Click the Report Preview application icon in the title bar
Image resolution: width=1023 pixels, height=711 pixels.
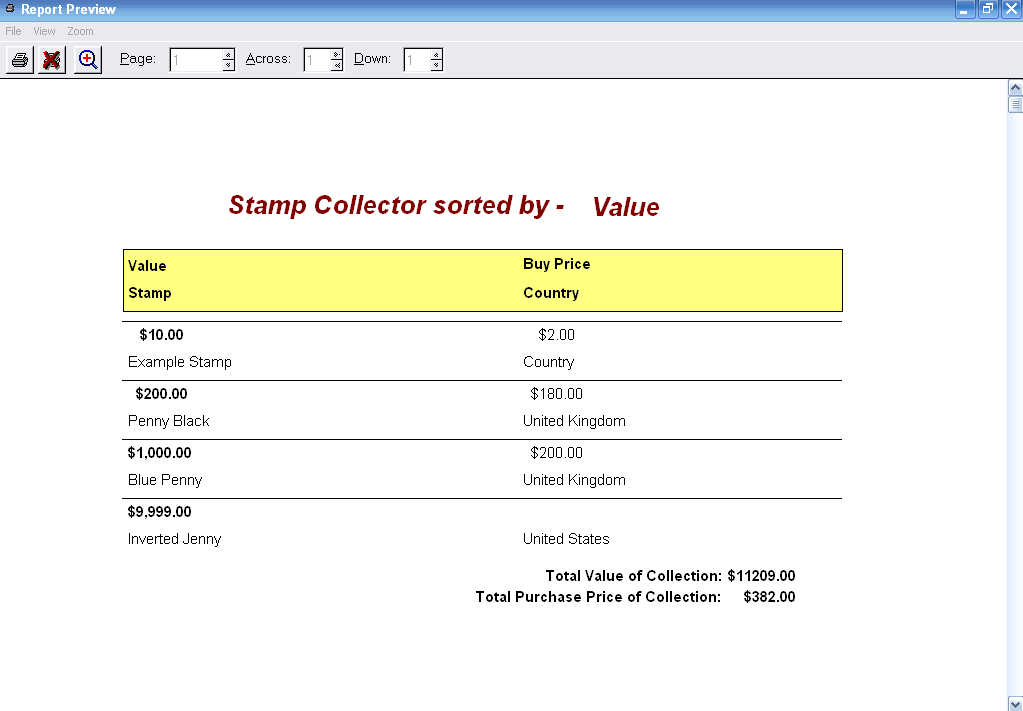click(x=8, y=9)
